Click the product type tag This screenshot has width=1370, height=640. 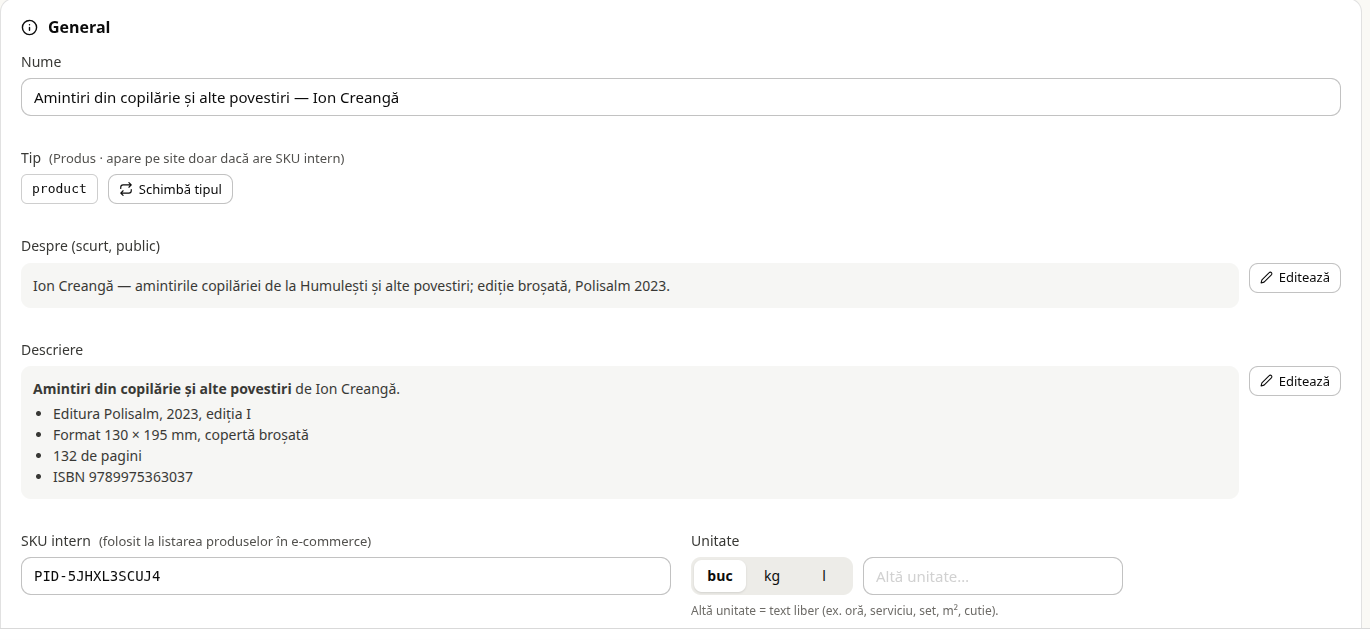click(59, 189)
